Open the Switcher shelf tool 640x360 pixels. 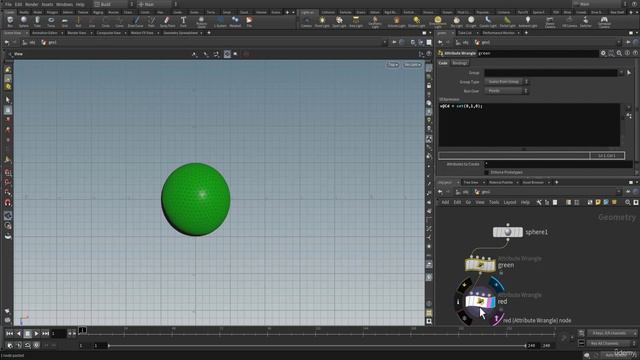pyautogui.click(x=586, y=22)
